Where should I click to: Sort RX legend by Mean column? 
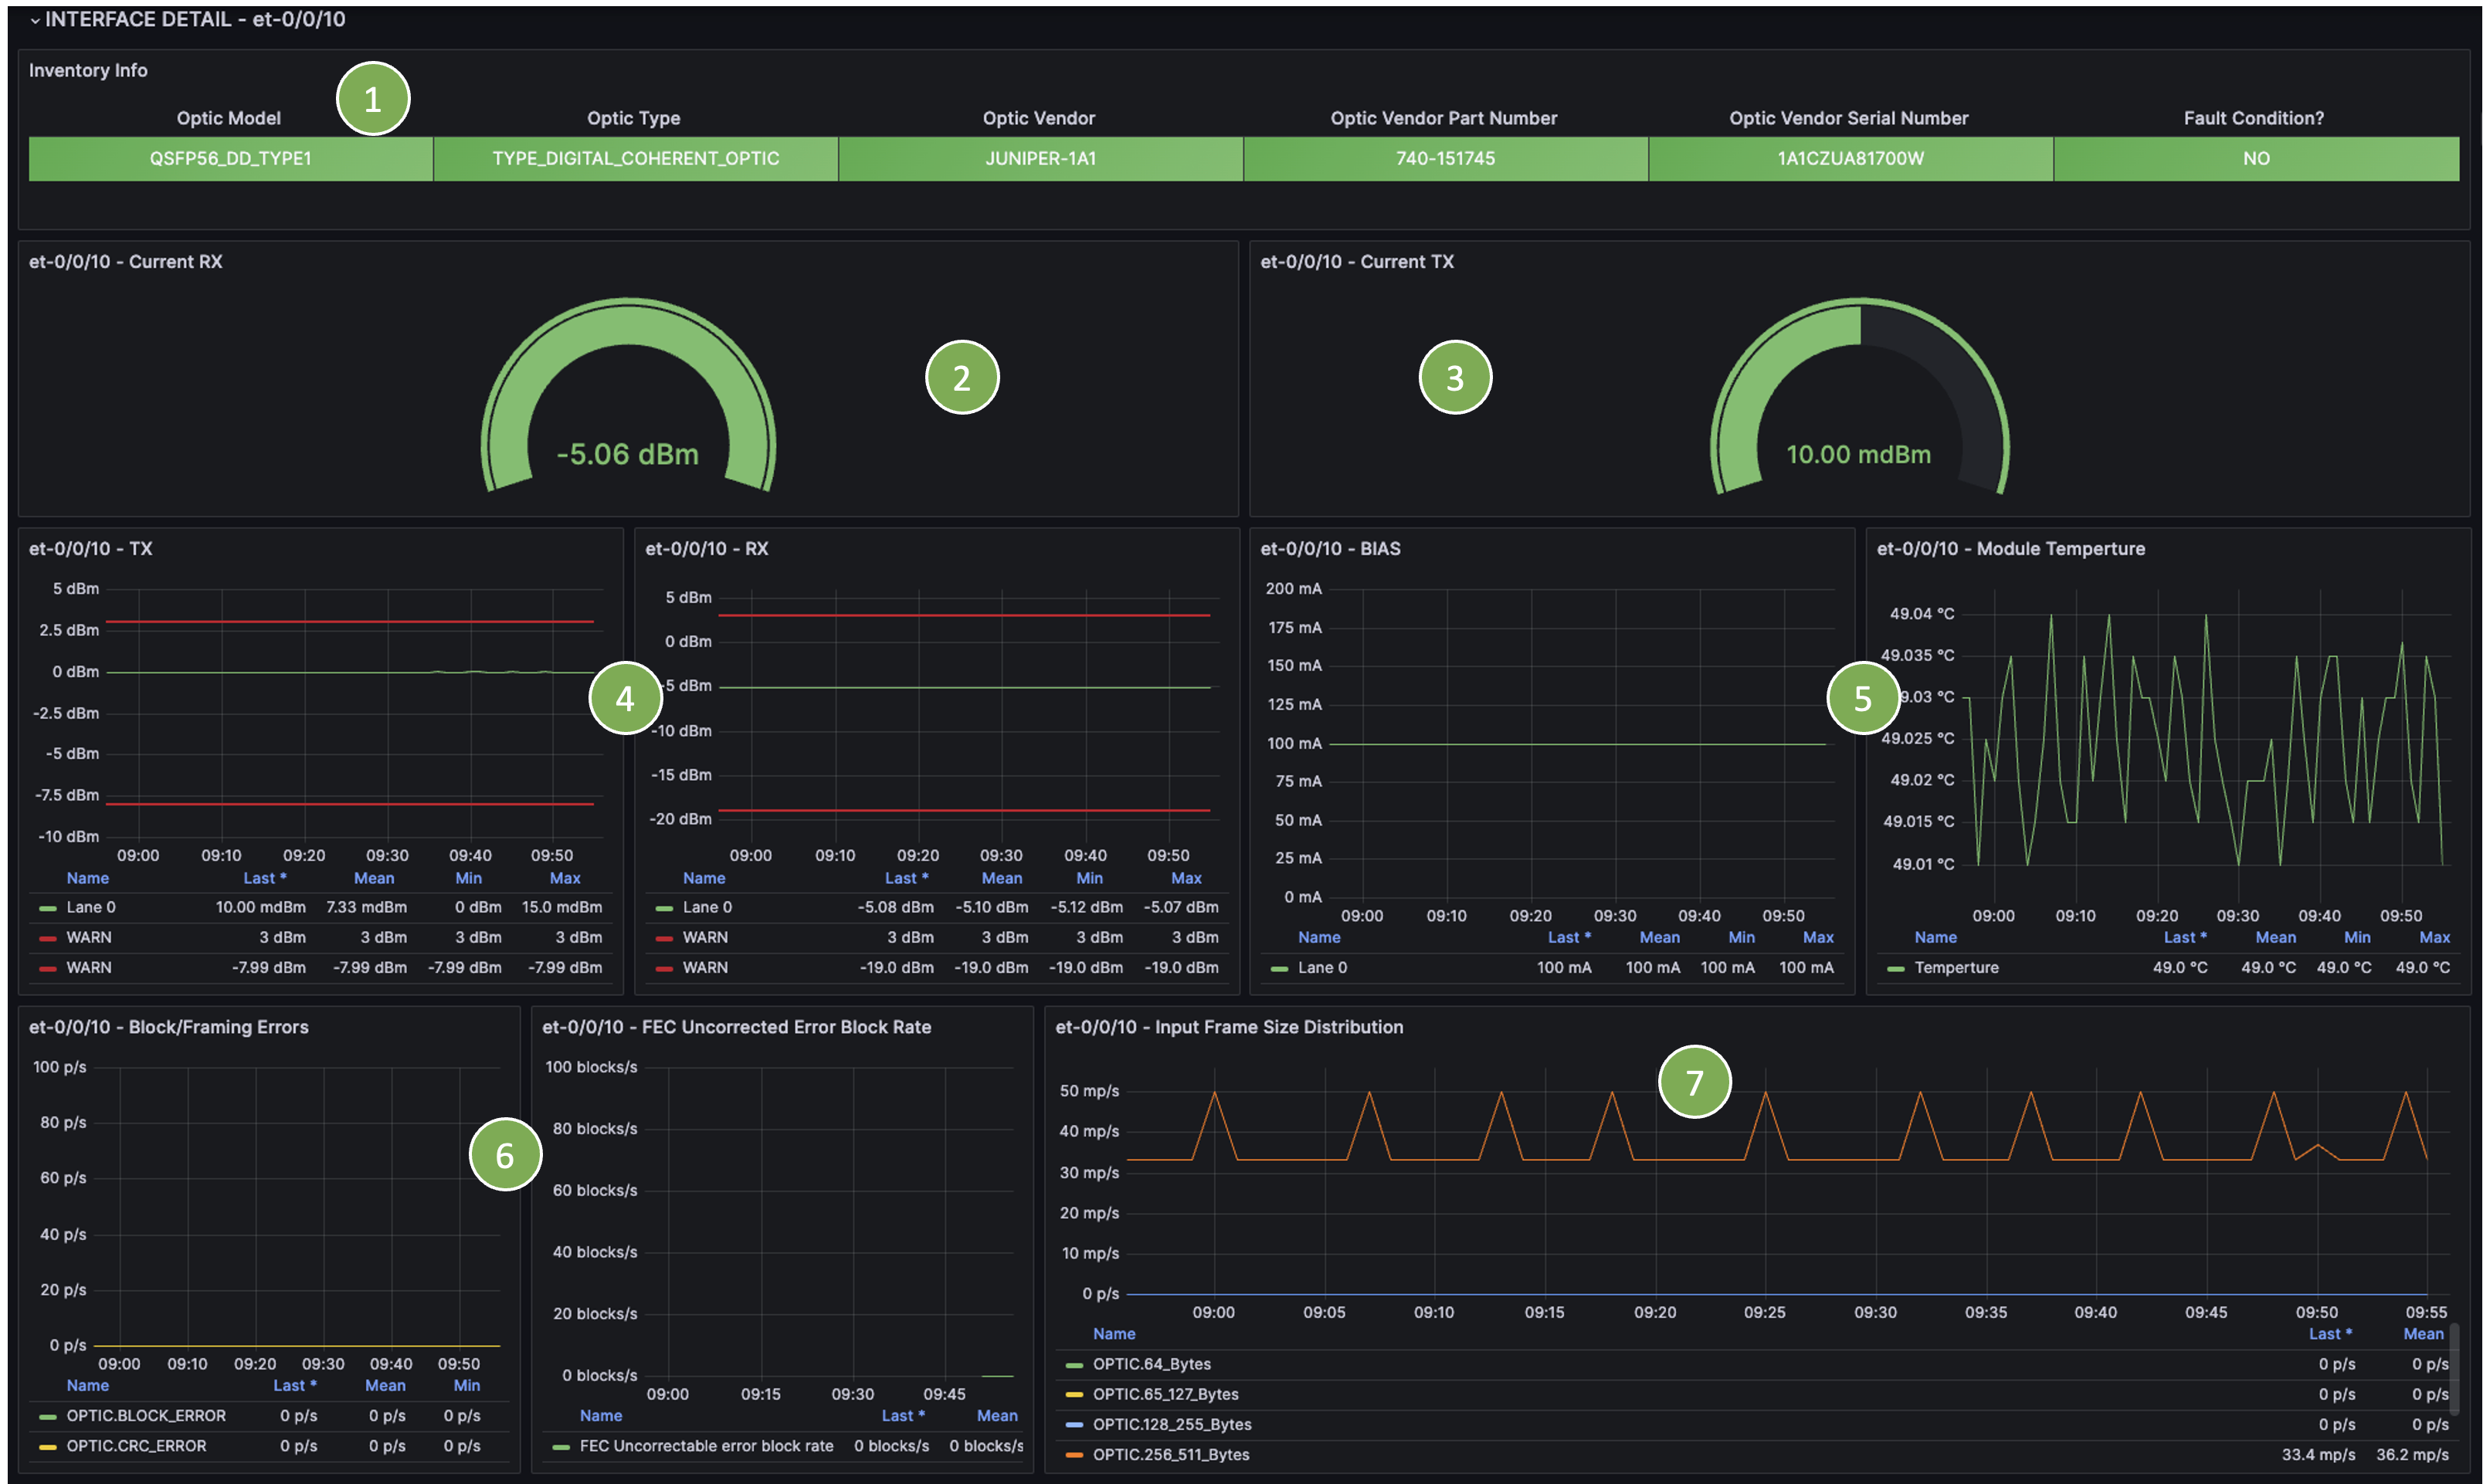pos(1001,878)
